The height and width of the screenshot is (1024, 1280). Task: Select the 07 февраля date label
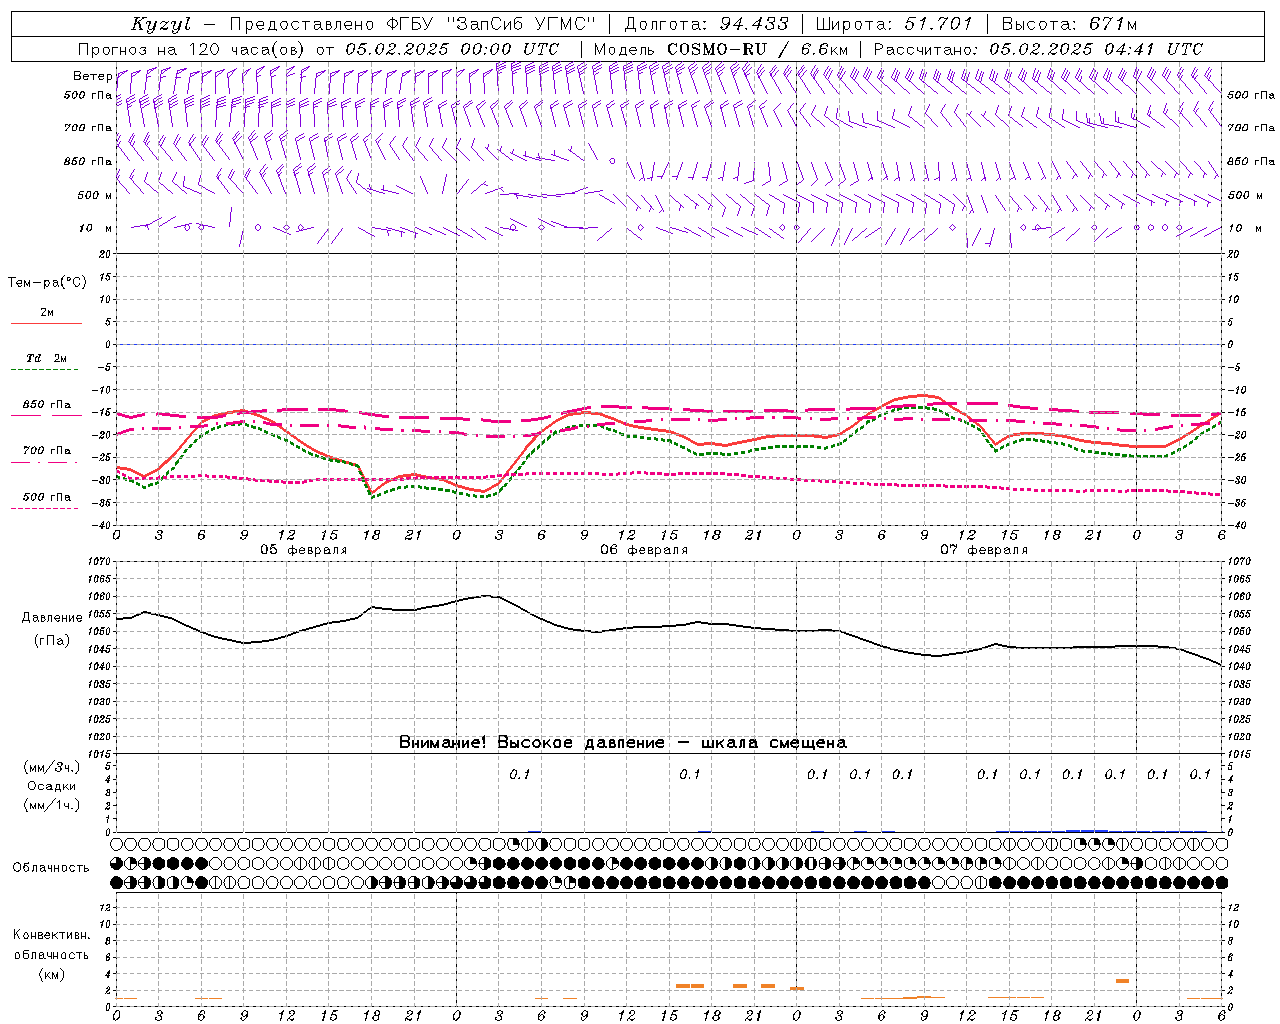(x=983, y=550)
